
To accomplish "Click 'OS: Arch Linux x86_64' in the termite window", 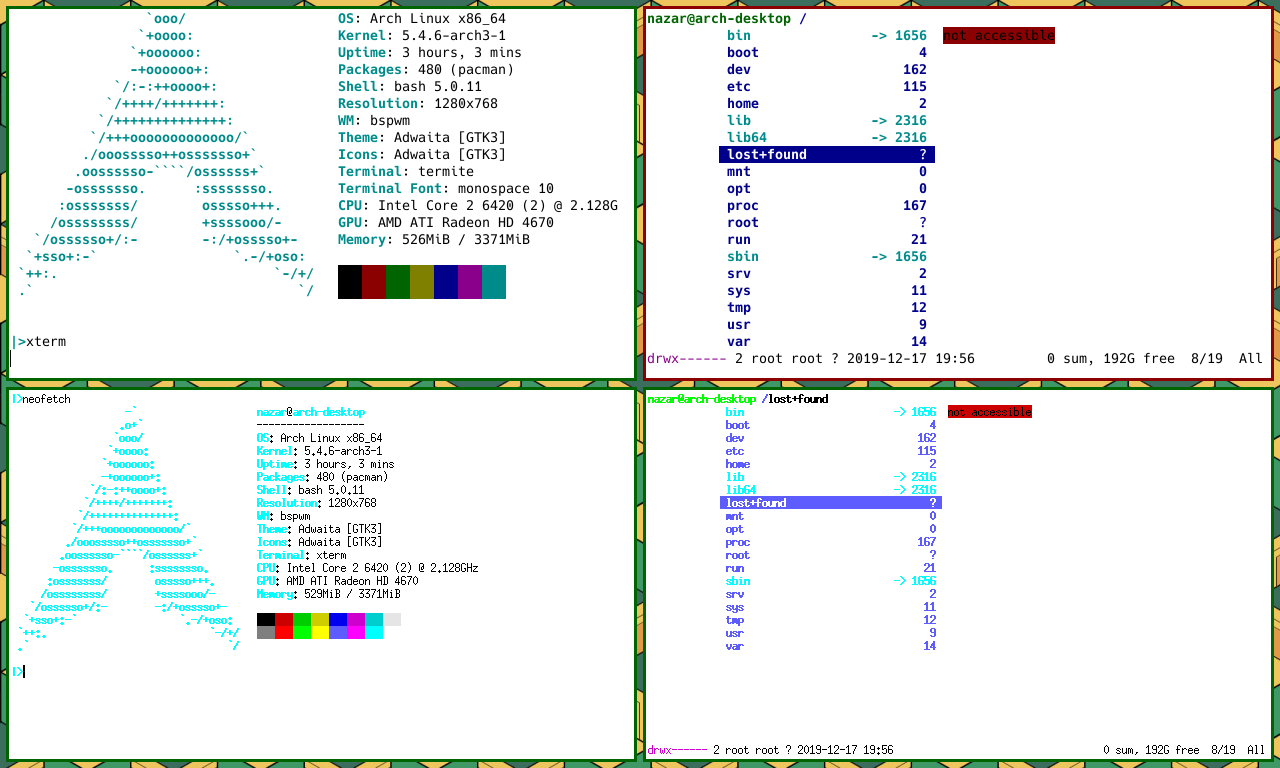I will click(422, 19).
